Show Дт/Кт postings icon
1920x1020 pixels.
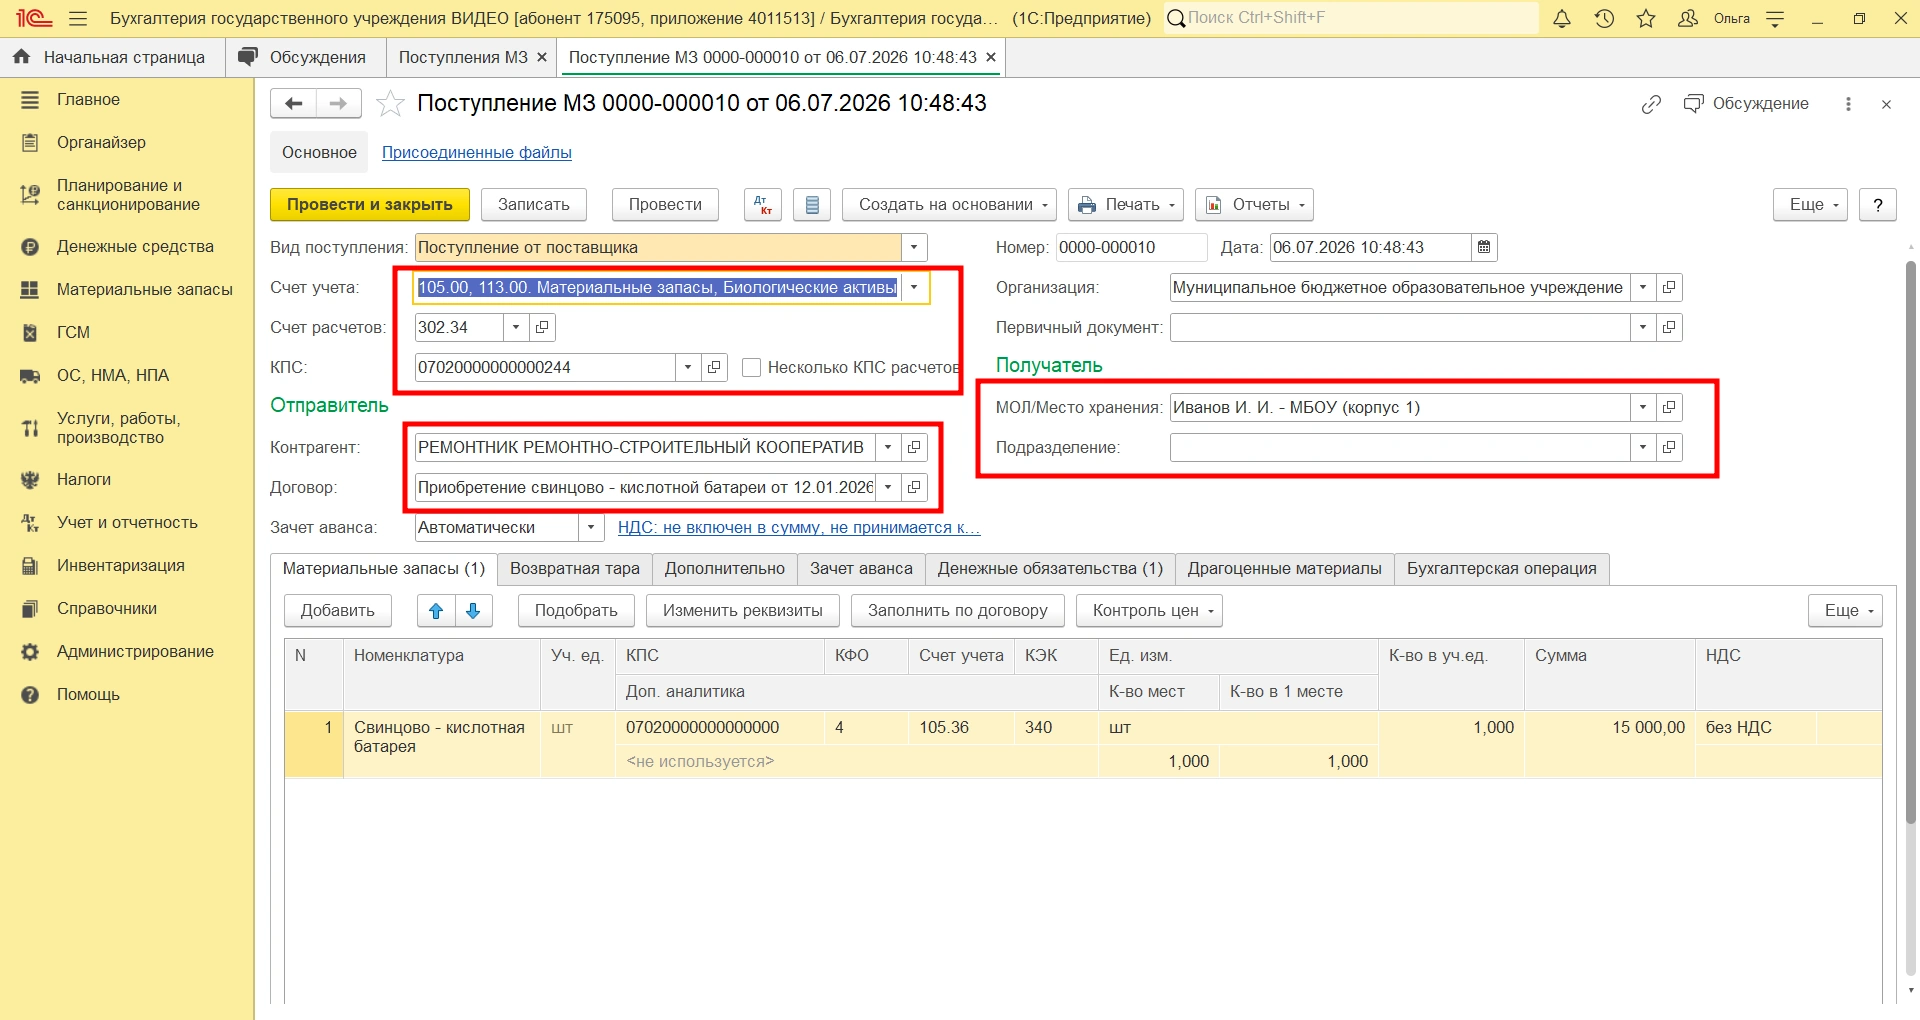coord(763,205)
